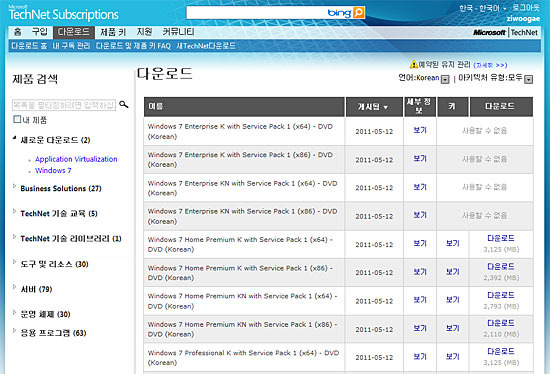Viewport: 550px width, 374px height.
Task: View details for Home Premium K (x86)
Action: tap(420, 272)
